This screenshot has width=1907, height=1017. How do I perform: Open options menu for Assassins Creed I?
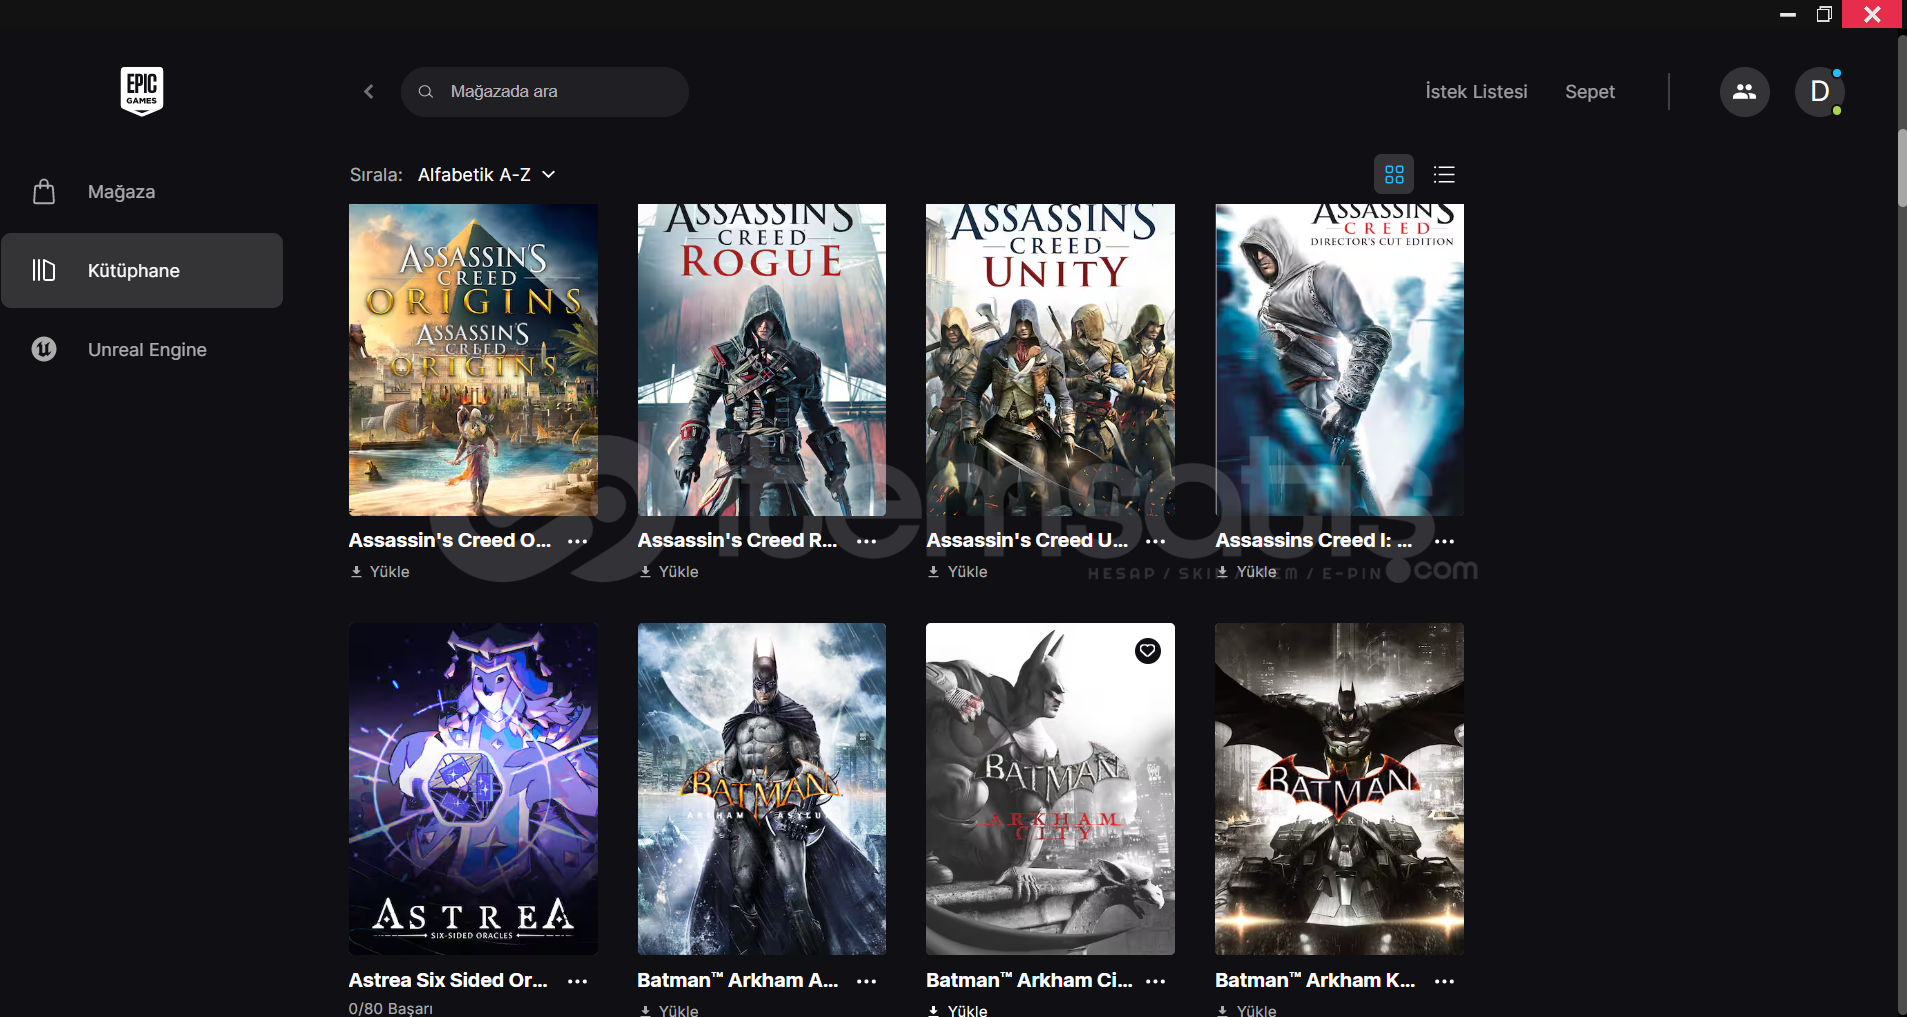coord(1445,541)
